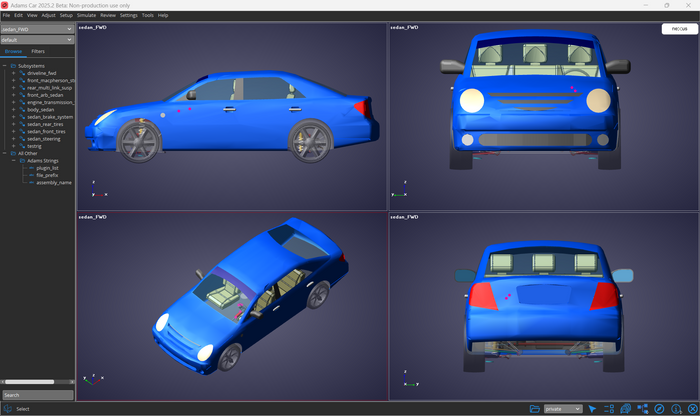
Task: Open the sedan_FWD assembly dropdown
Action: [37, 29]
